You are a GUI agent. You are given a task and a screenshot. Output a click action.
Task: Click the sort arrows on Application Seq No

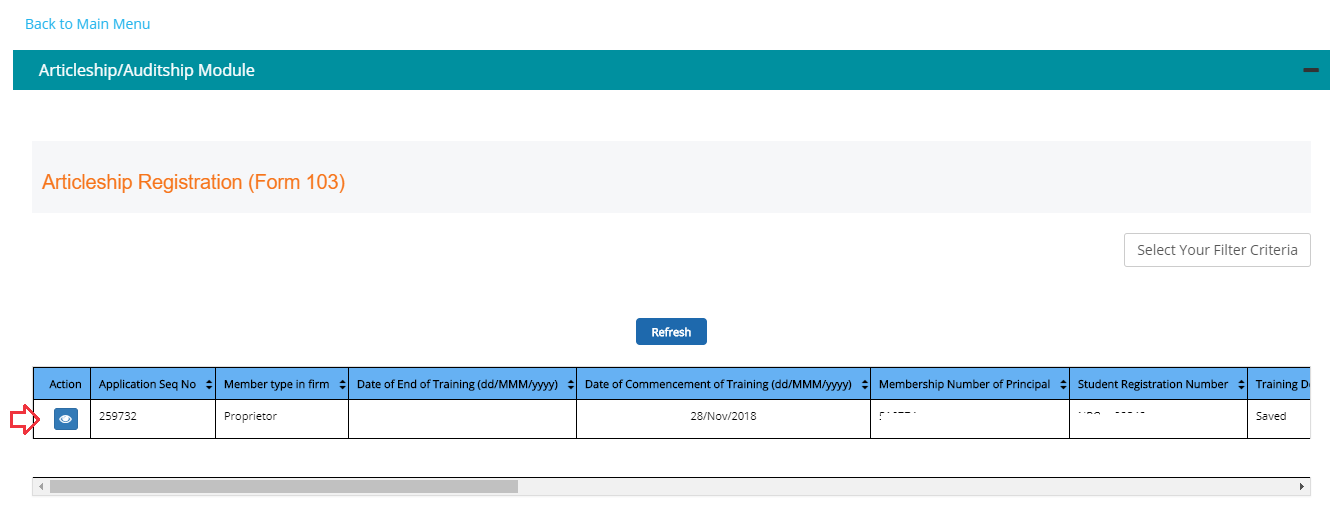coord(208,385)
